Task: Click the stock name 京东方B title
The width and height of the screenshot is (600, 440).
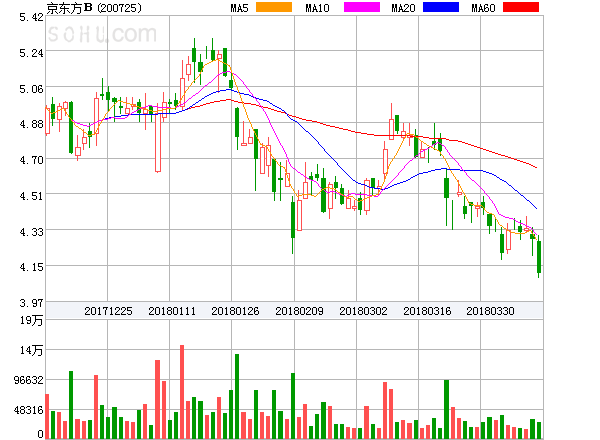Action: click(x=70, y=8)
